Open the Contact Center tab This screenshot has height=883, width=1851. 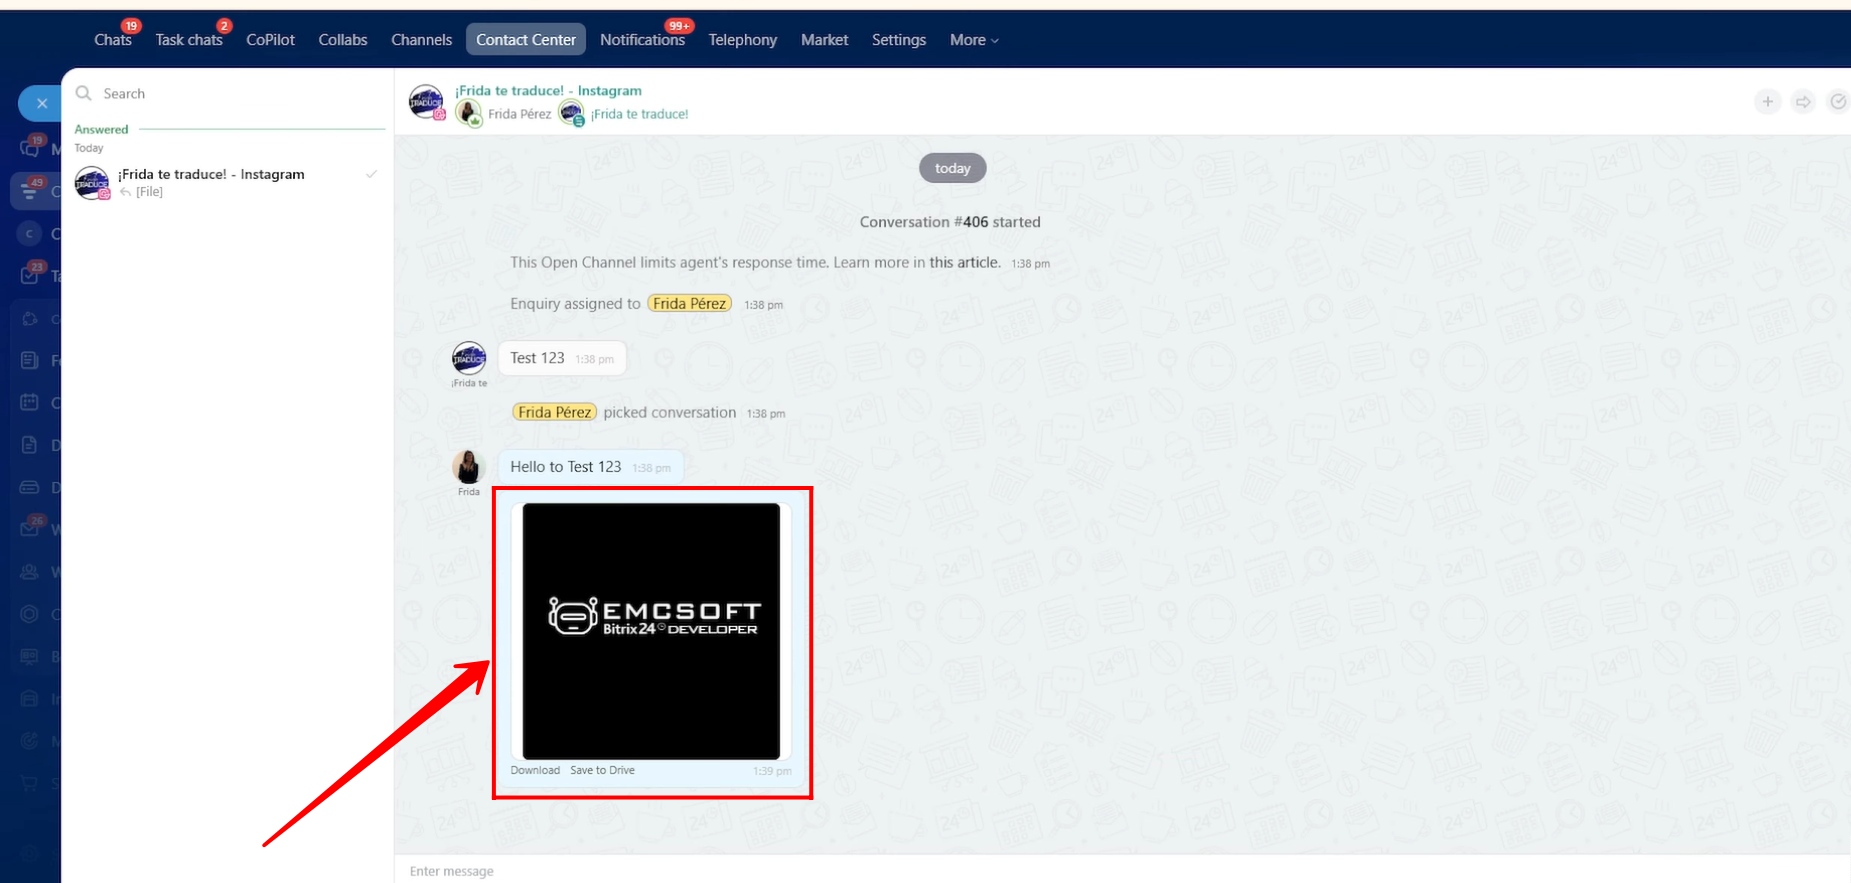point(525,40)
